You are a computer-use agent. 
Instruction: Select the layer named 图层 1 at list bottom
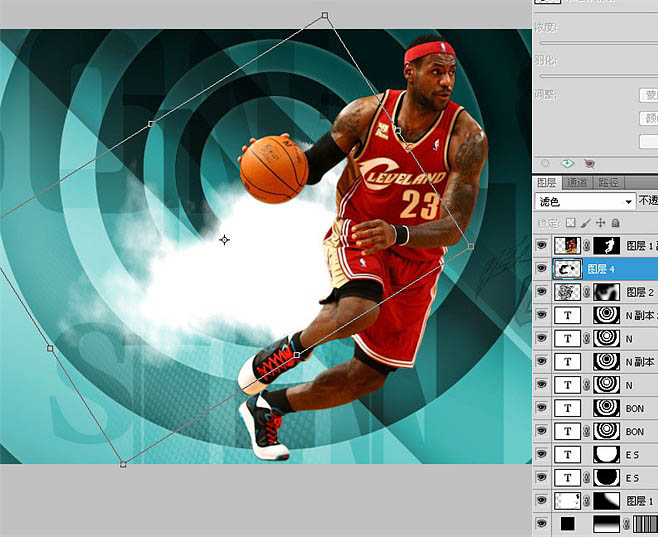coord(640,501)
